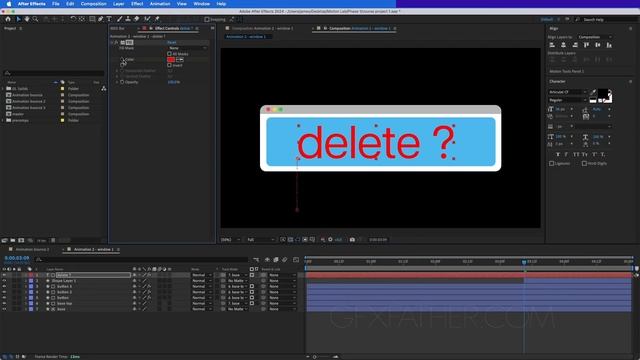Align layers vertical center

pos(598,45)
